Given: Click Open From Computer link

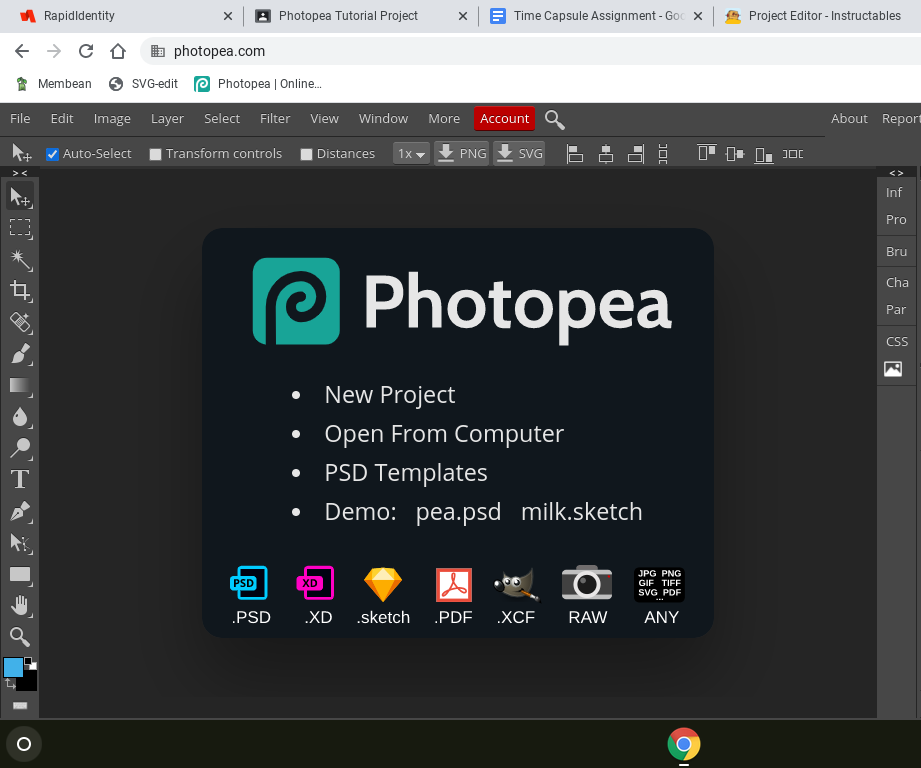Looking at the screenshot, I should click(x=444, y=434).
